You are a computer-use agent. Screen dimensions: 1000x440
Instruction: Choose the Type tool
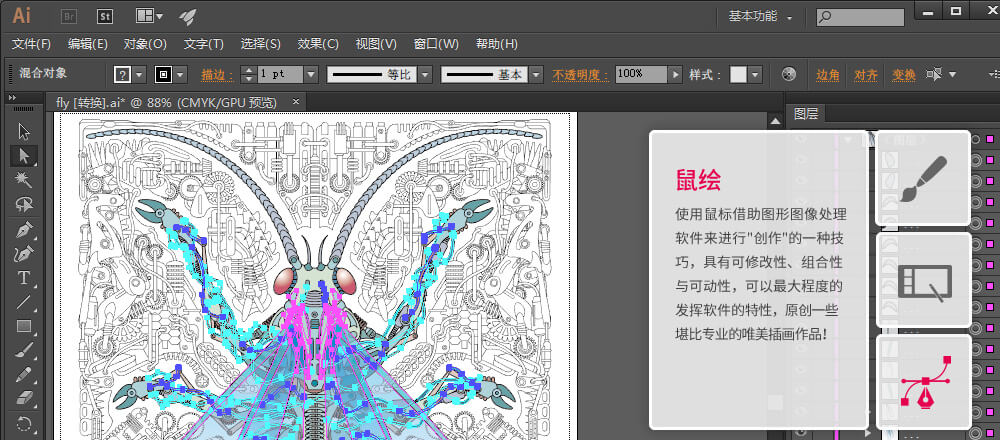click(23, 278)
